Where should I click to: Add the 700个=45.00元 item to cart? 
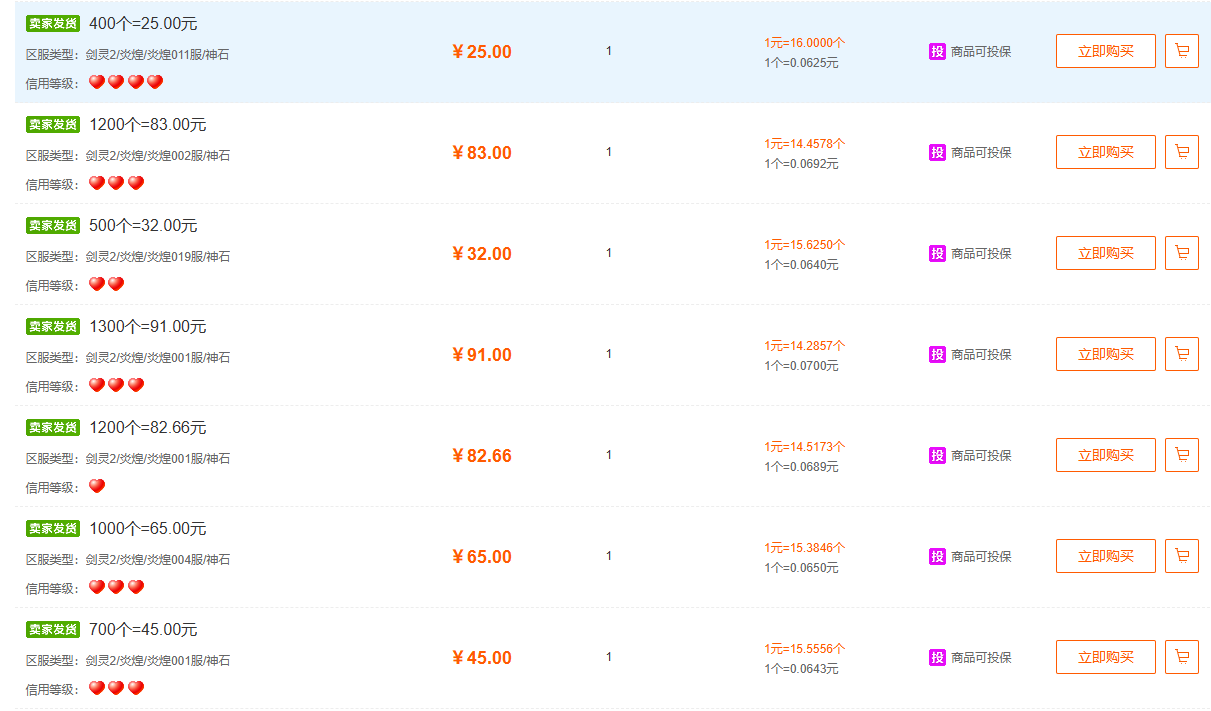tap(1181, 657)
